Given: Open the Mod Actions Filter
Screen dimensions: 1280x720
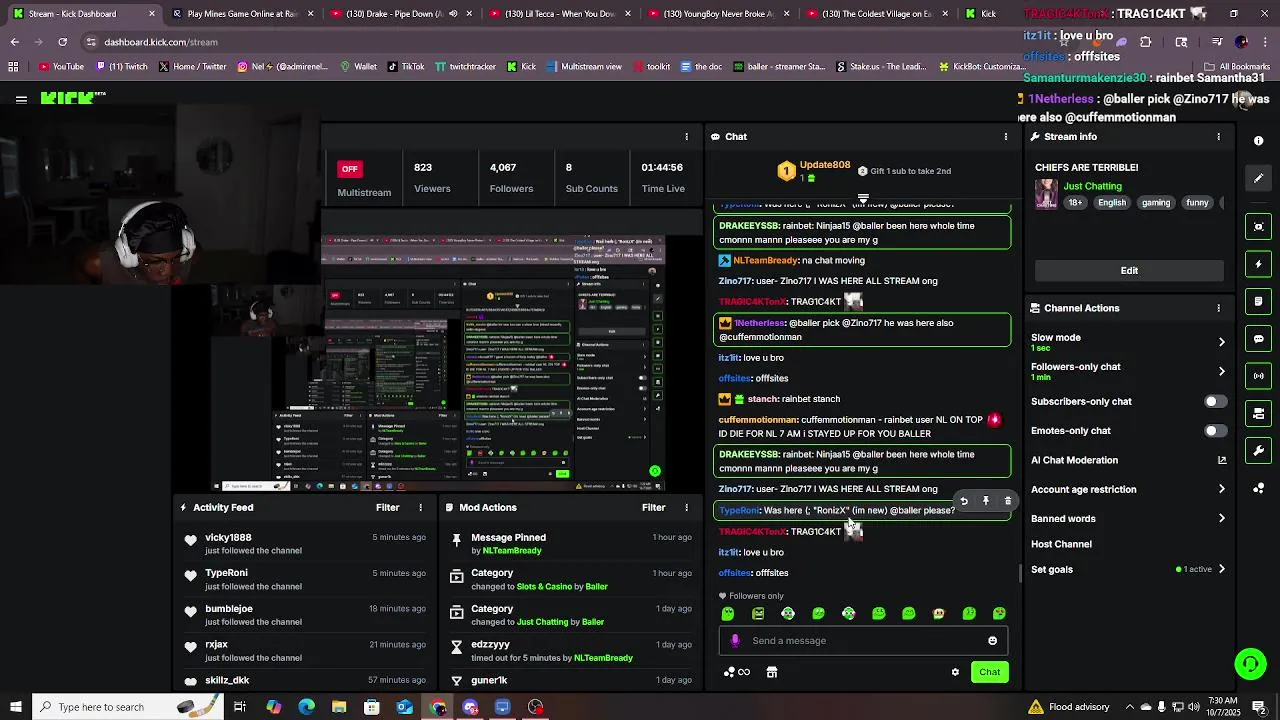Looking at the screenshot, I should (x=653, y=508).
